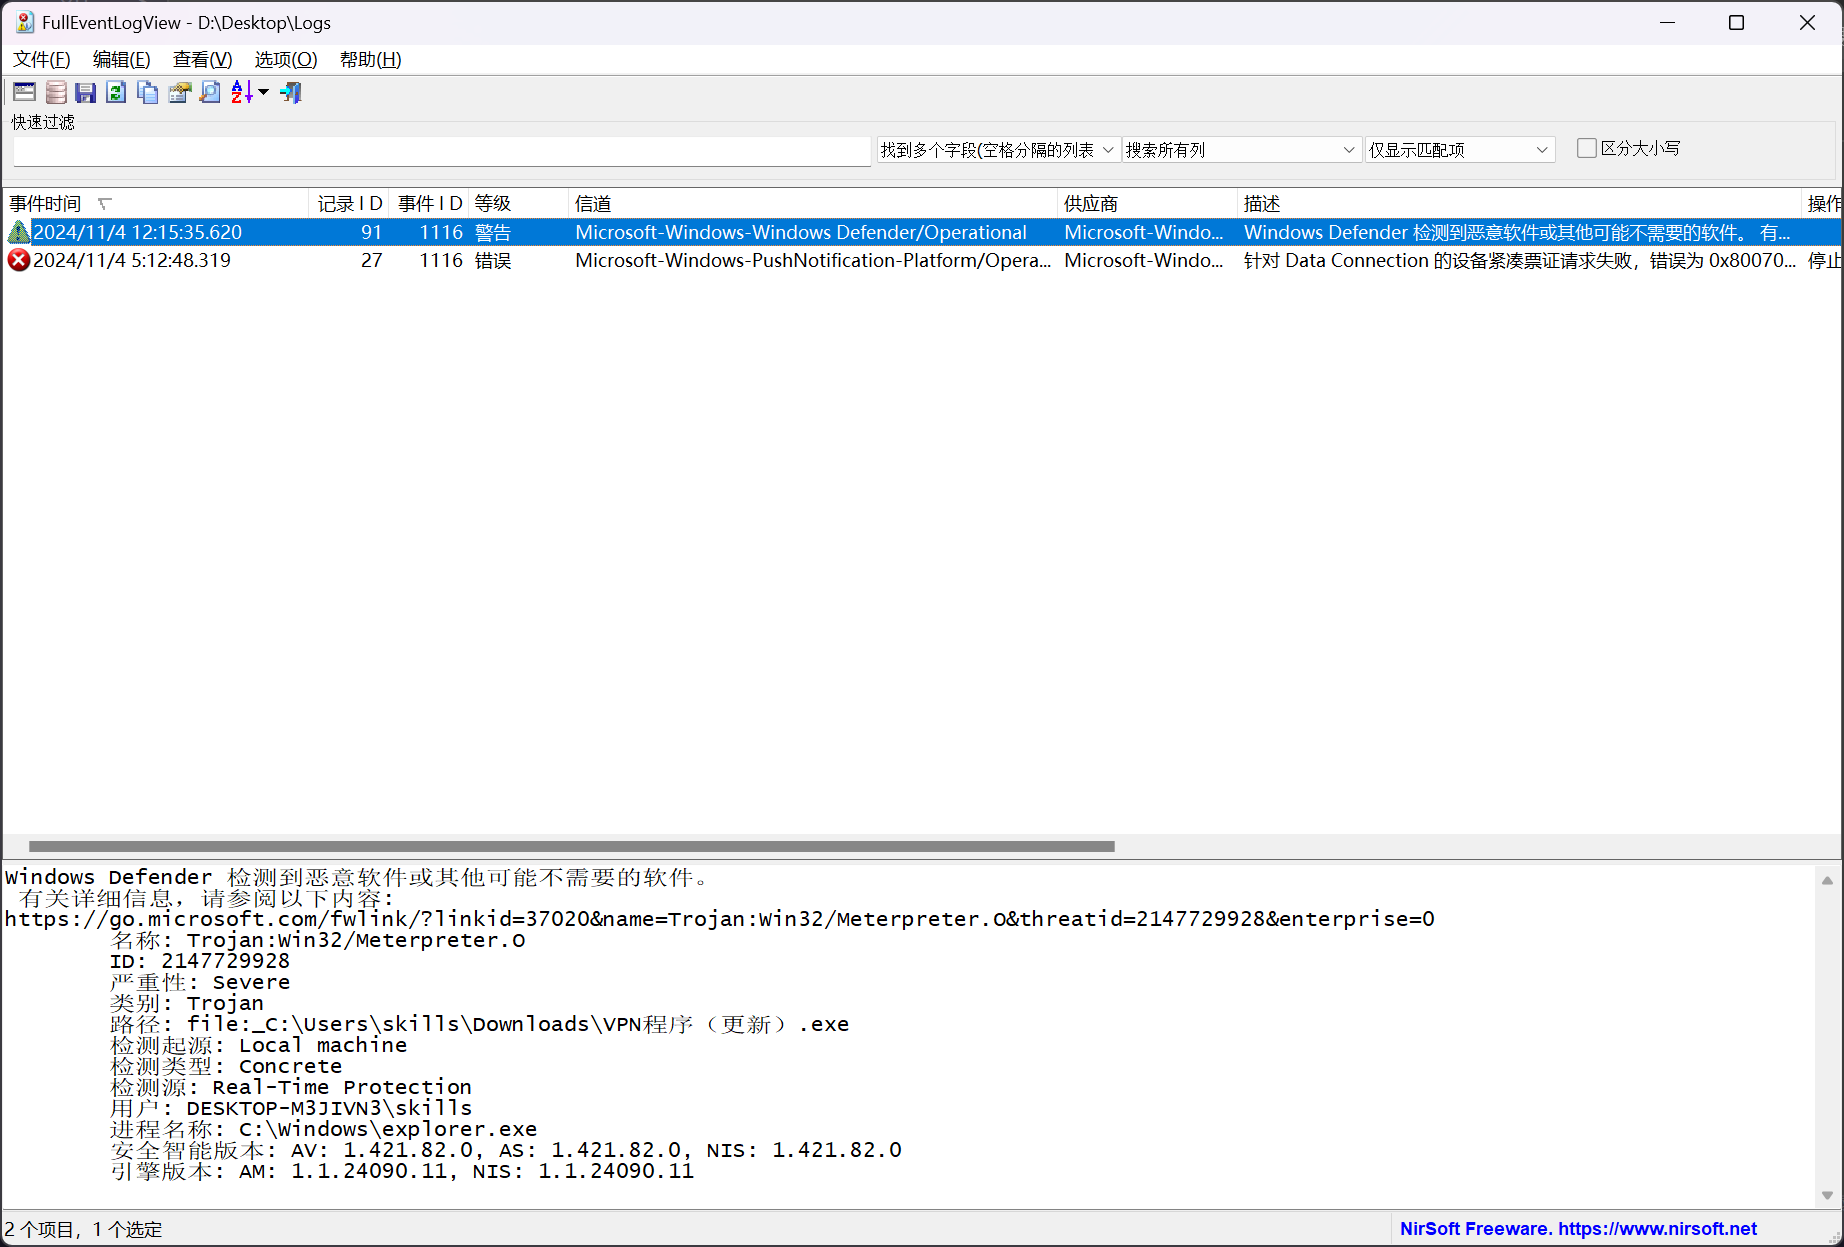Click the horizontal scrollbar thumb

[x=572, y=846]
